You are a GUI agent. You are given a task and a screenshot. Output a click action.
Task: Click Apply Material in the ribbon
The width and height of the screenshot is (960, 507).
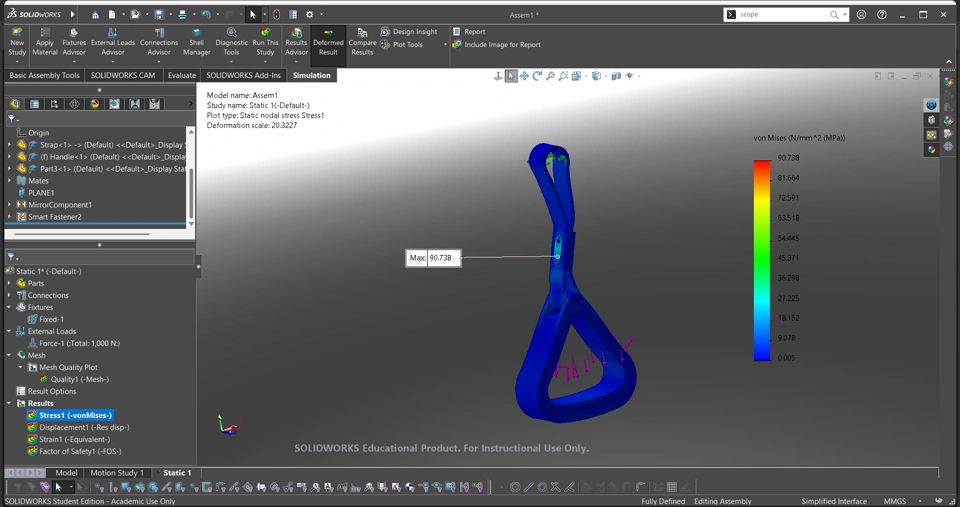click(45, 42)
